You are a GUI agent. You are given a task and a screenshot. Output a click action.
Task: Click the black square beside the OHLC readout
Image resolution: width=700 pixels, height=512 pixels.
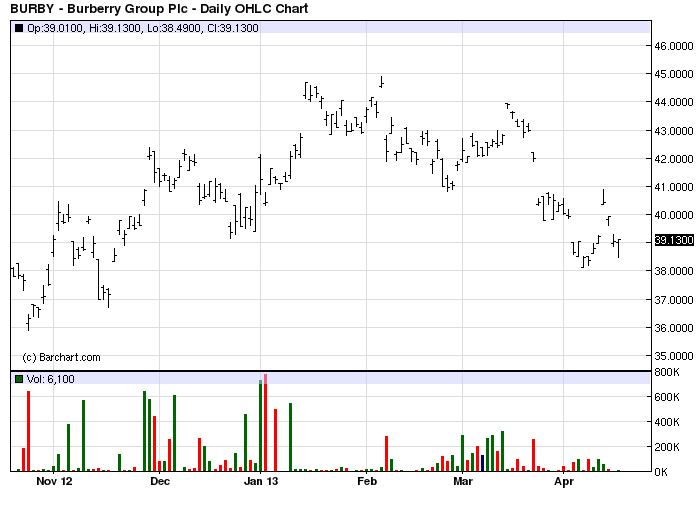click(x=19, y=28)
